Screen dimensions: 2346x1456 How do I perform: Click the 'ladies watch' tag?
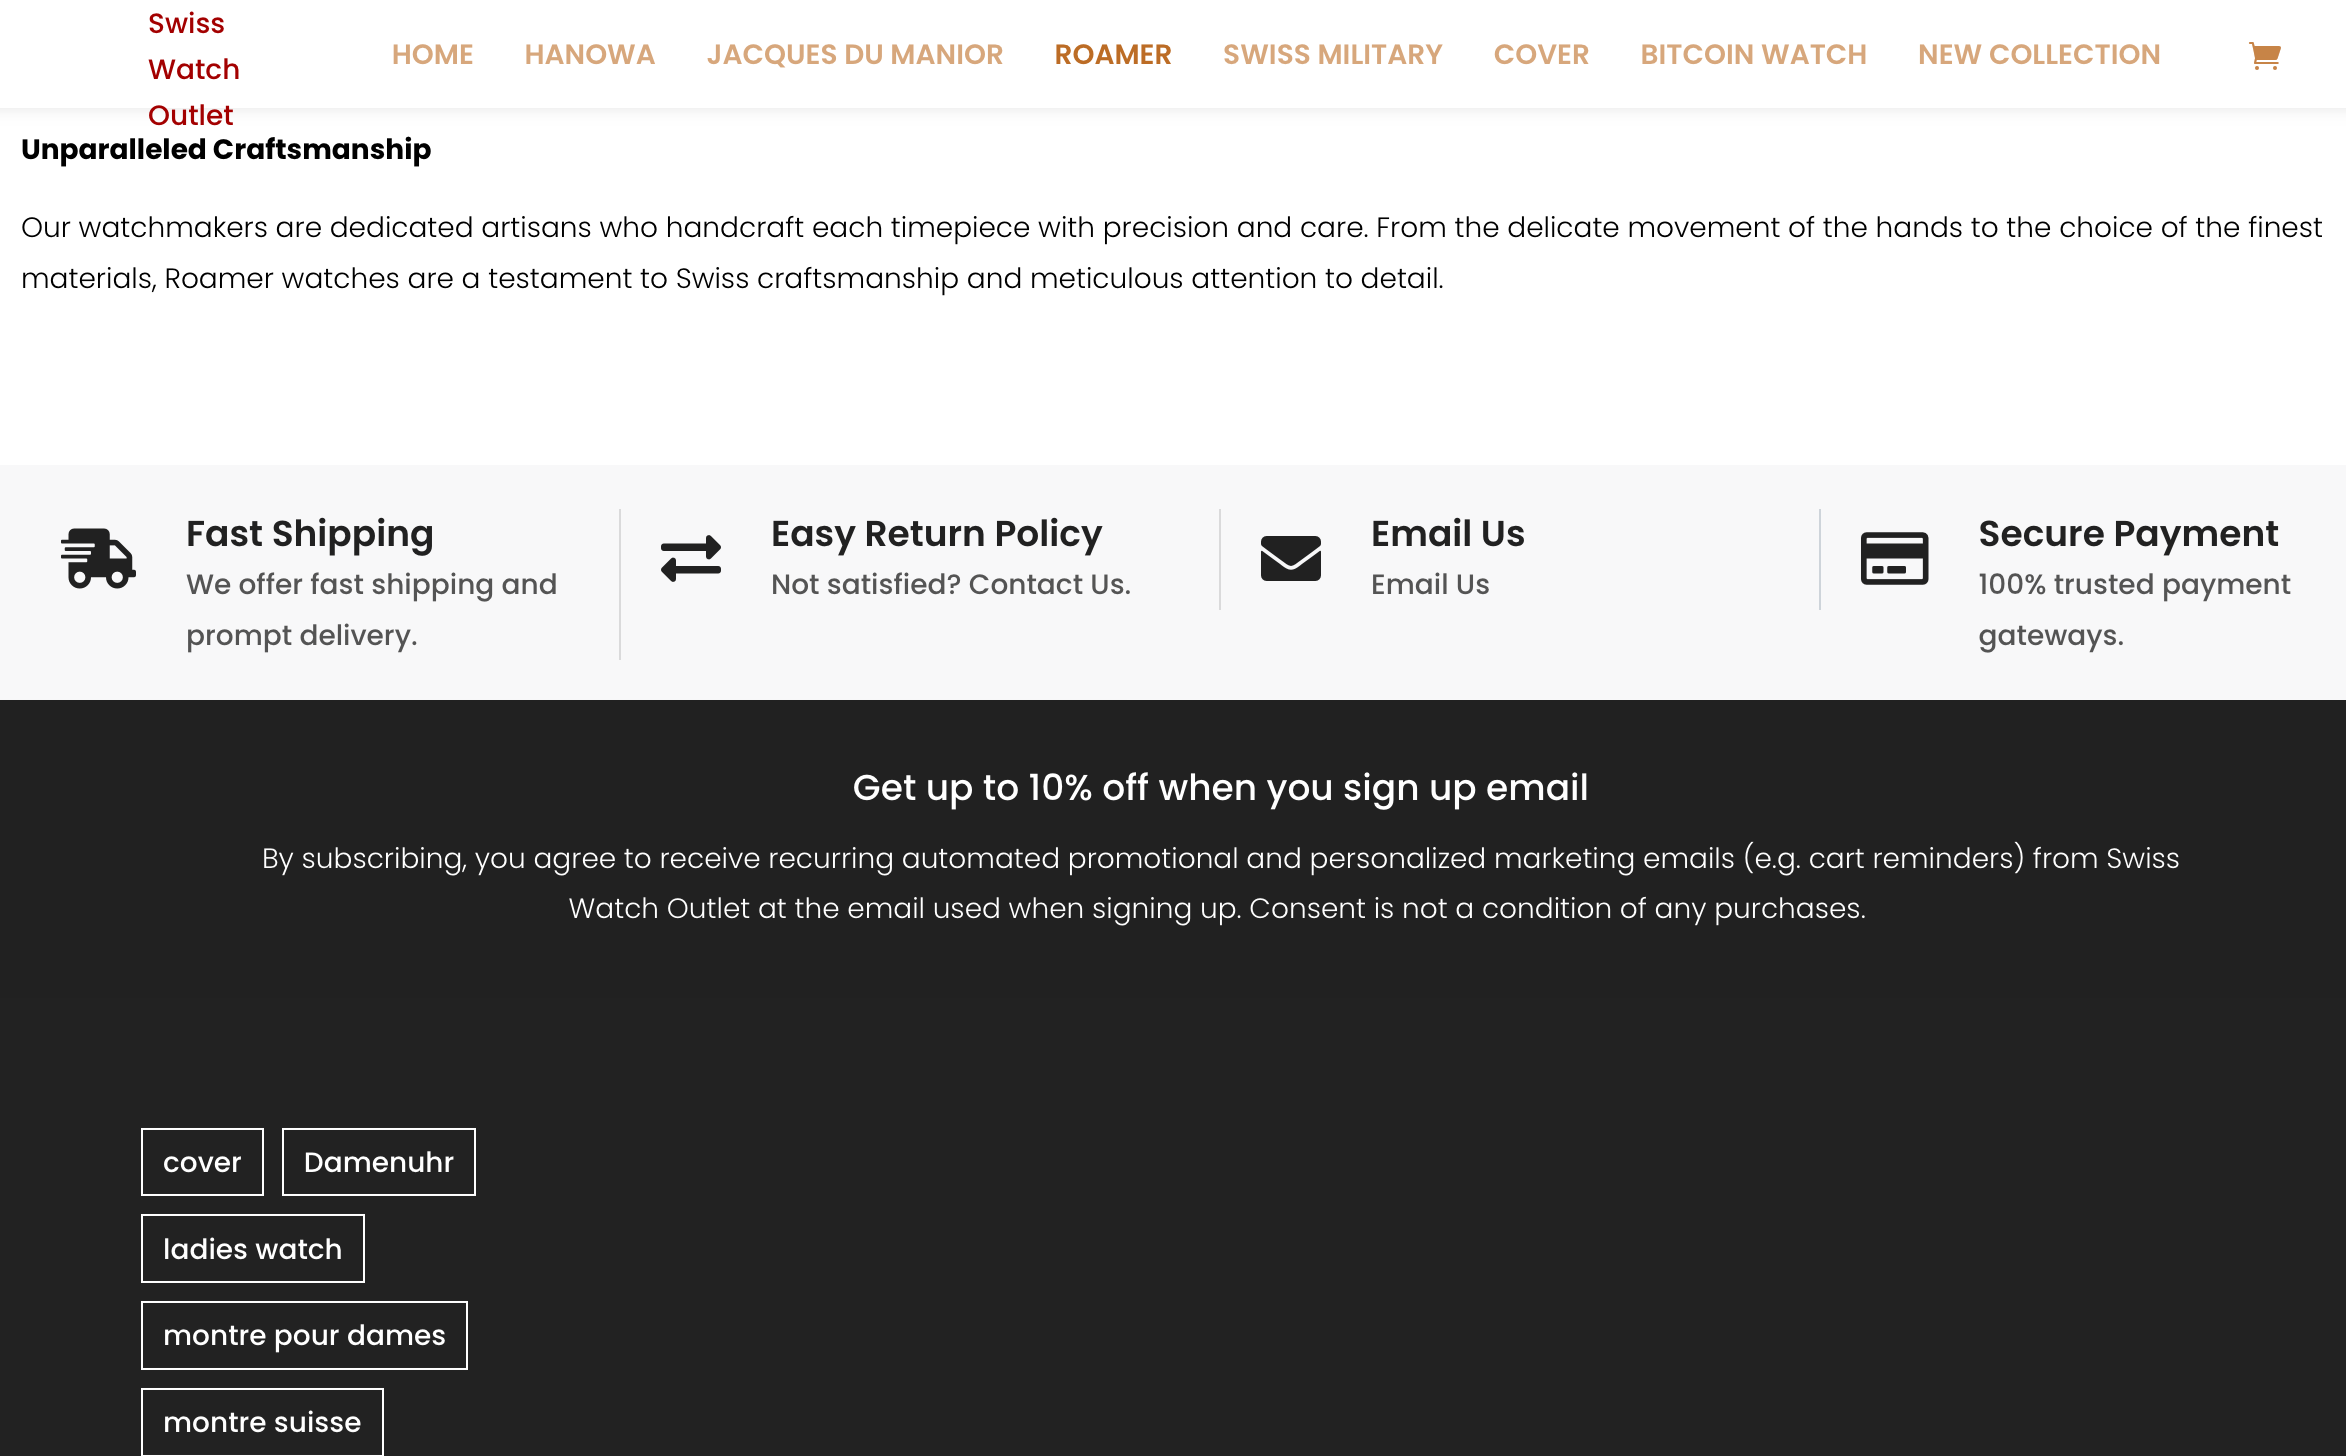point(253,1249)
